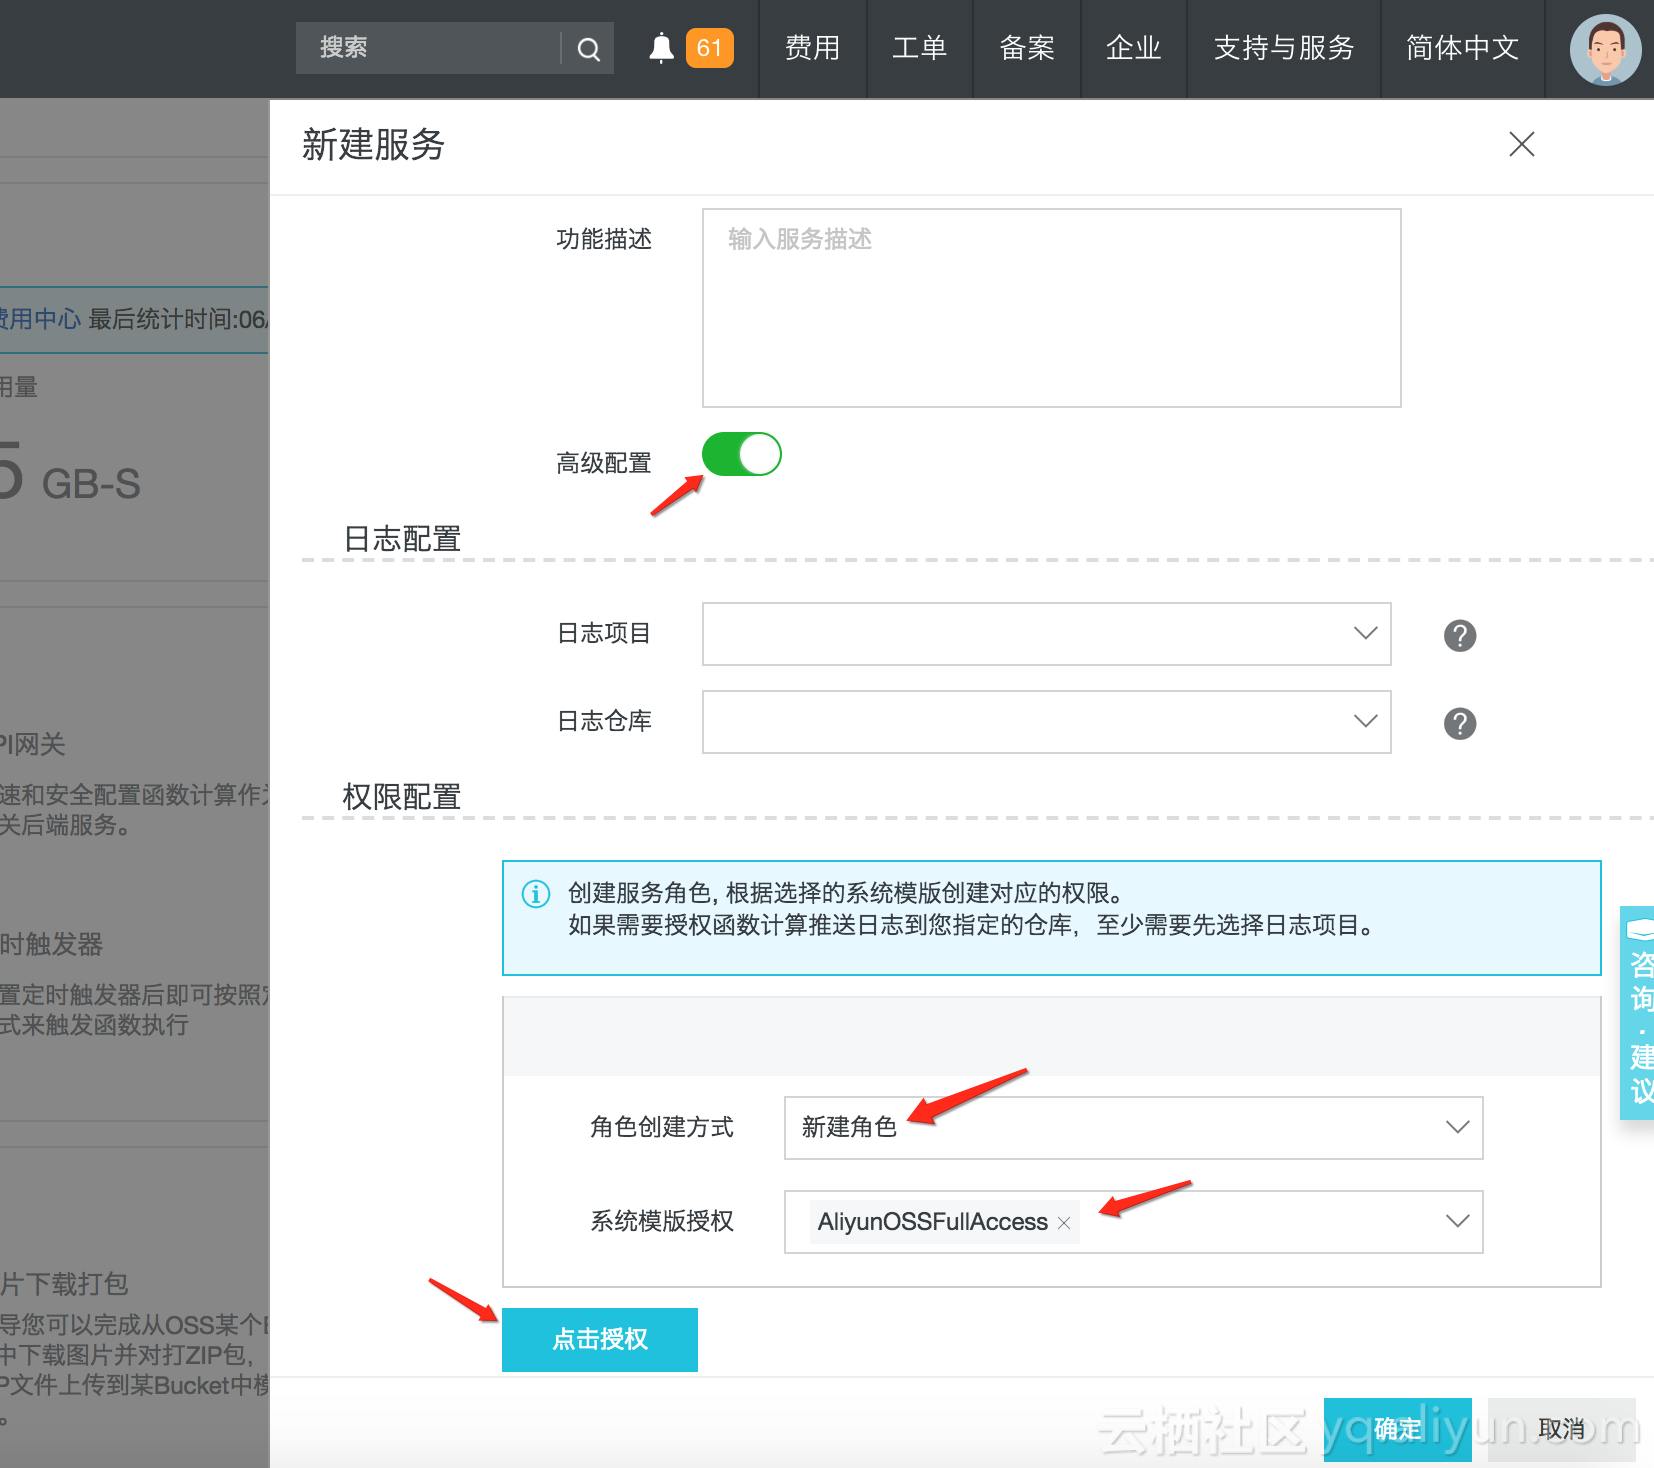Expand the 日志项目 dropdown

[x=1046, y=634]
